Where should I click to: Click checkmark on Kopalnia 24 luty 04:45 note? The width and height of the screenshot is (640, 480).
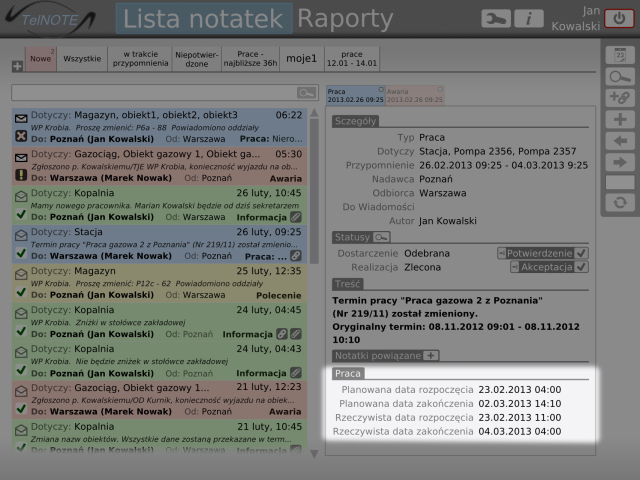click(21, 331)
